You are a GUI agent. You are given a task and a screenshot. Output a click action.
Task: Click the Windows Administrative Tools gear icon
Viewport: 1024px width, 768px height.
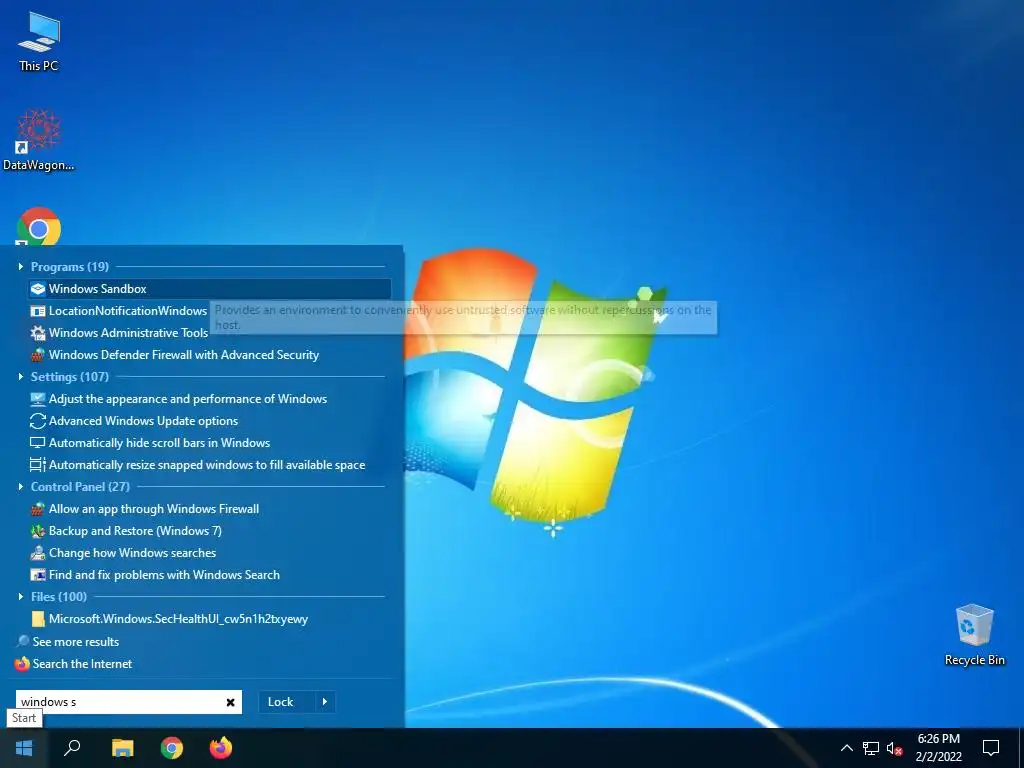tap(38, 333)
